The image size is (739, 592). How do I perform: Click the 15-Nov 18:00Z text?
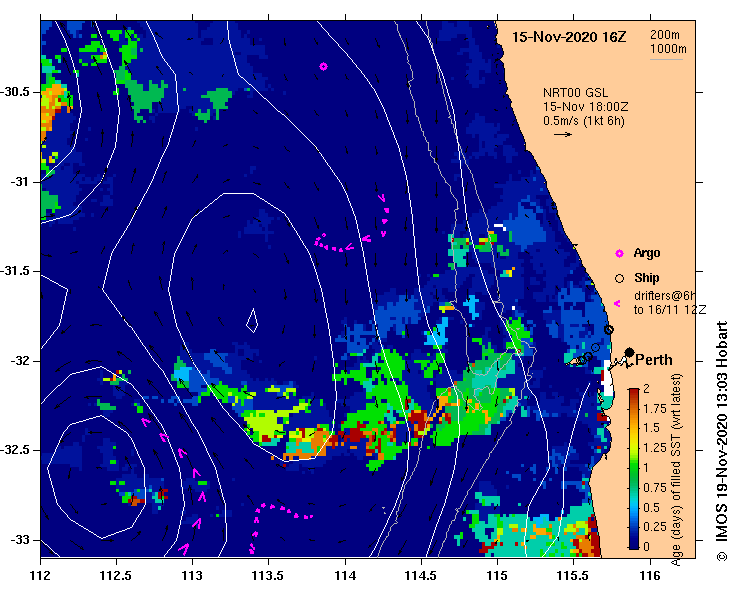click(x=585, y=107)
